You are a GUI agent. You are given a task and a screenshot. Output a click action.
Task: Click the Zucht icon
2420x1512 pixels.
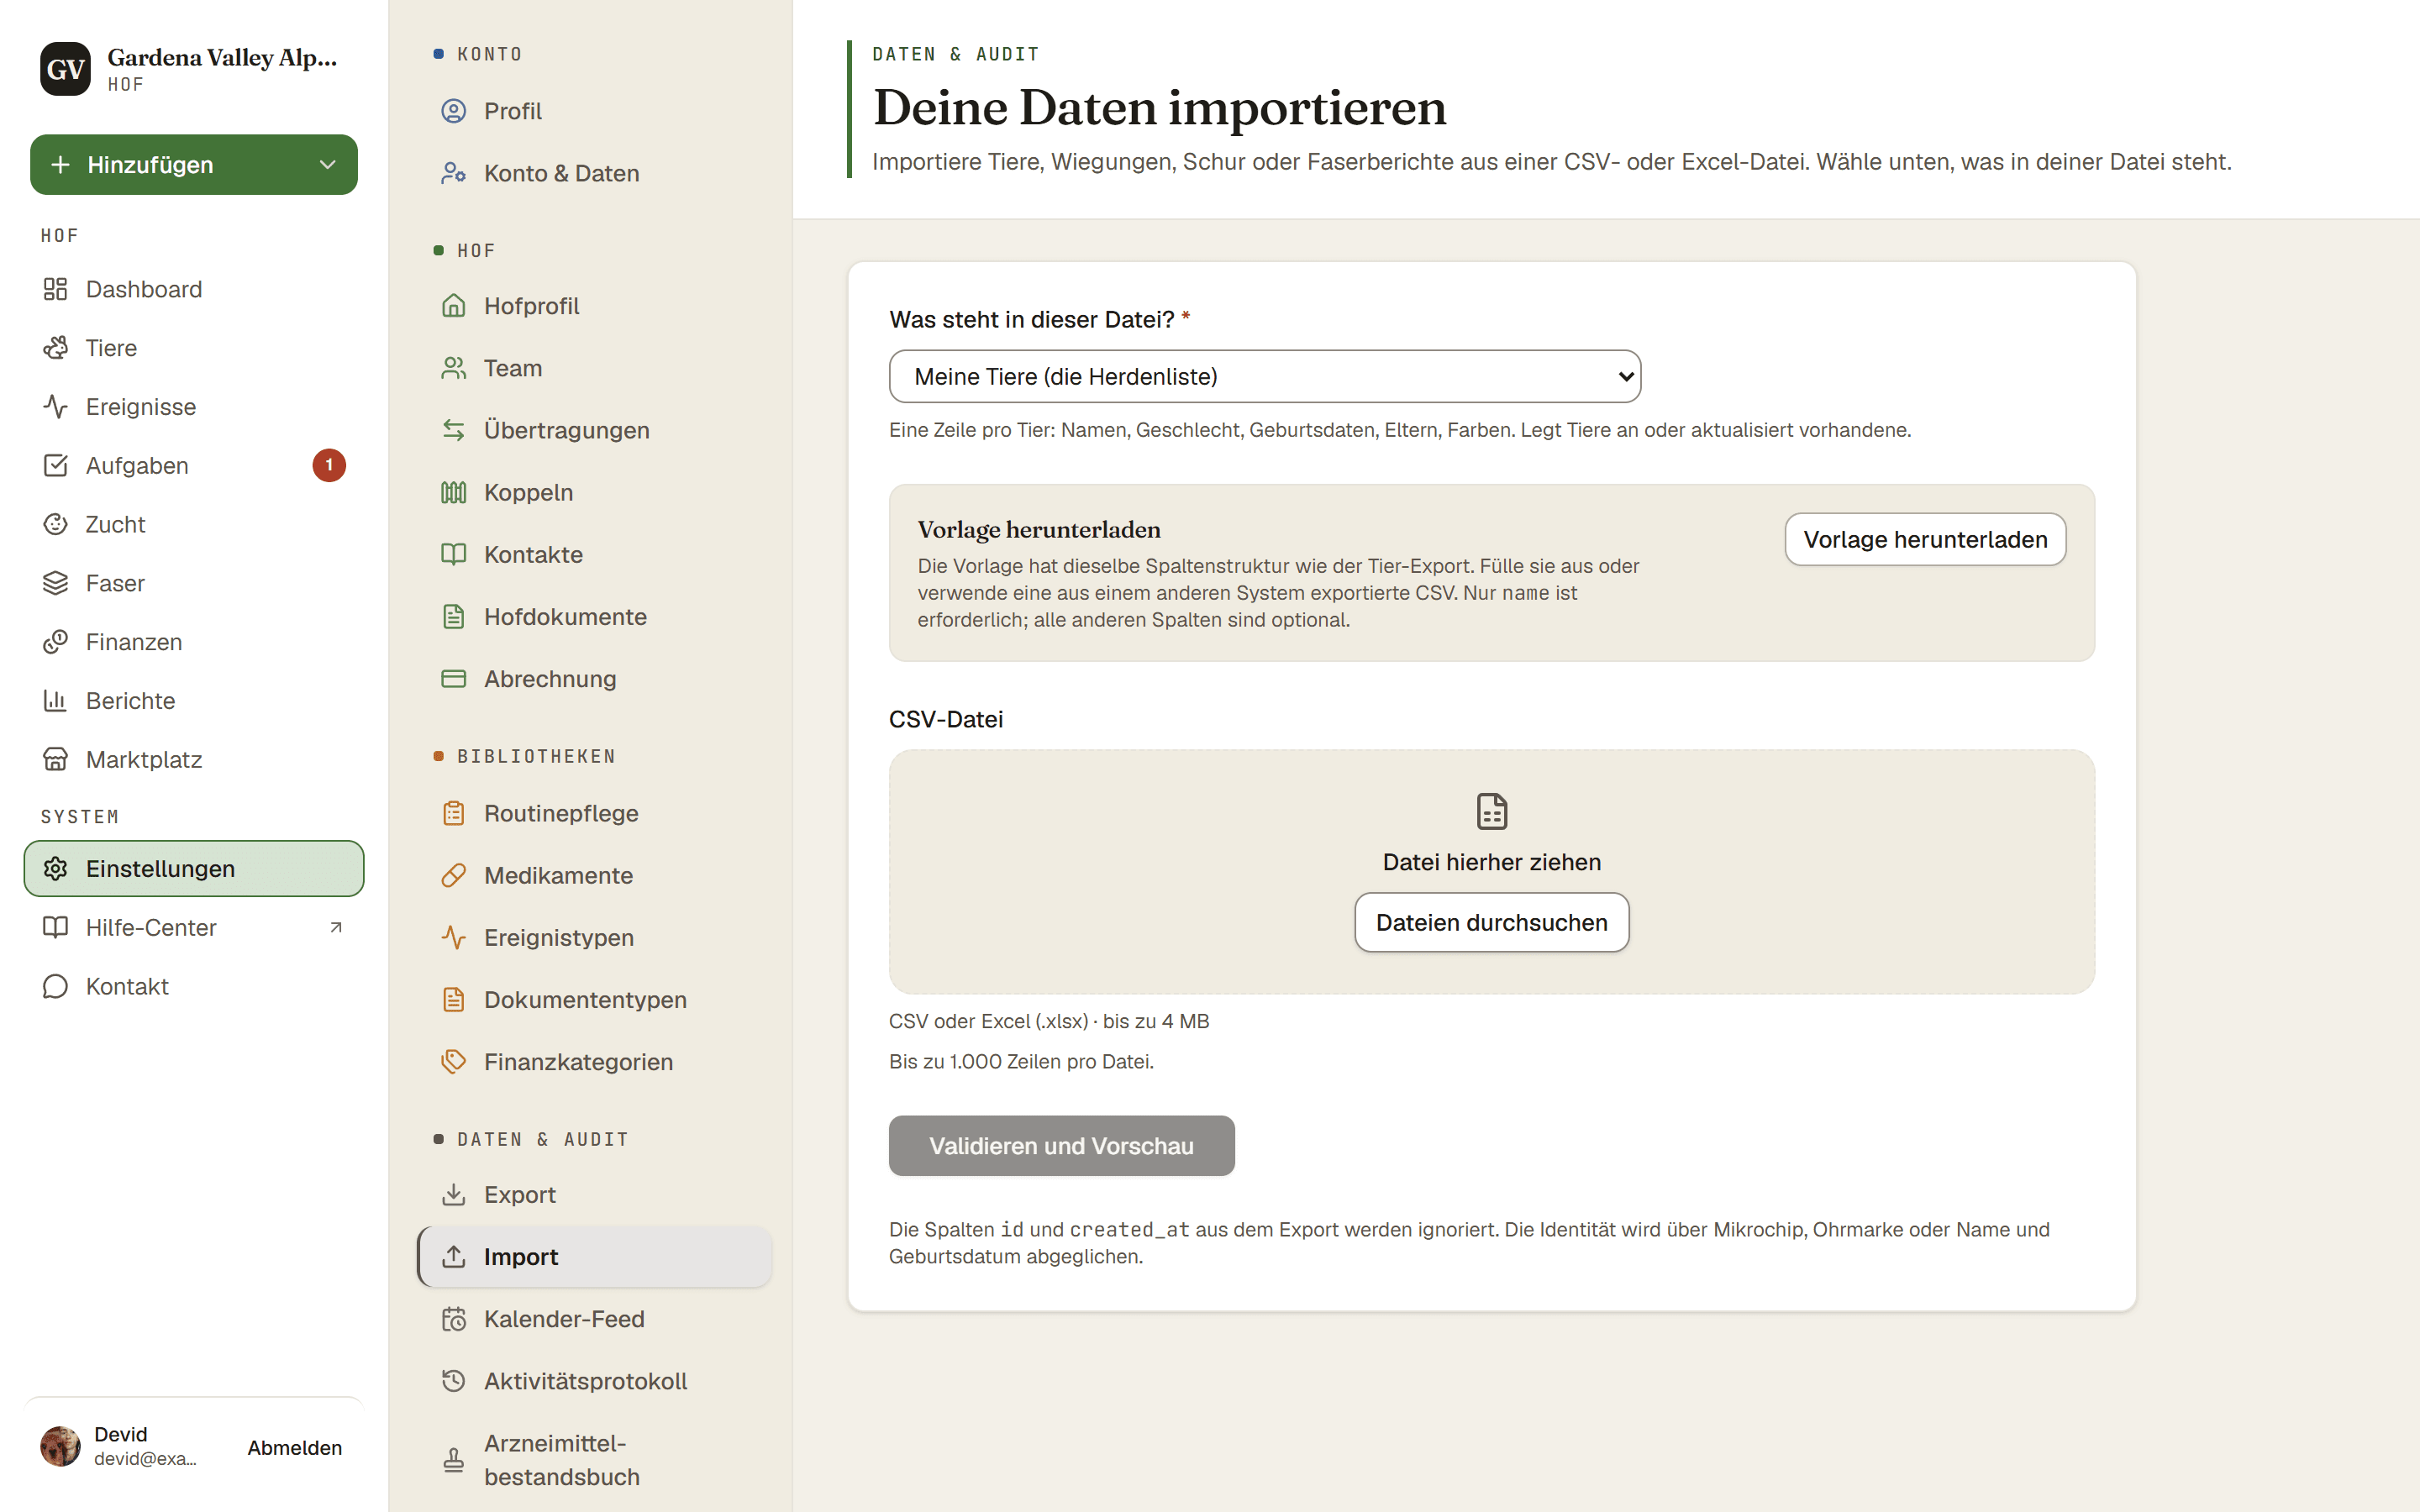click(x=55, y=524)
